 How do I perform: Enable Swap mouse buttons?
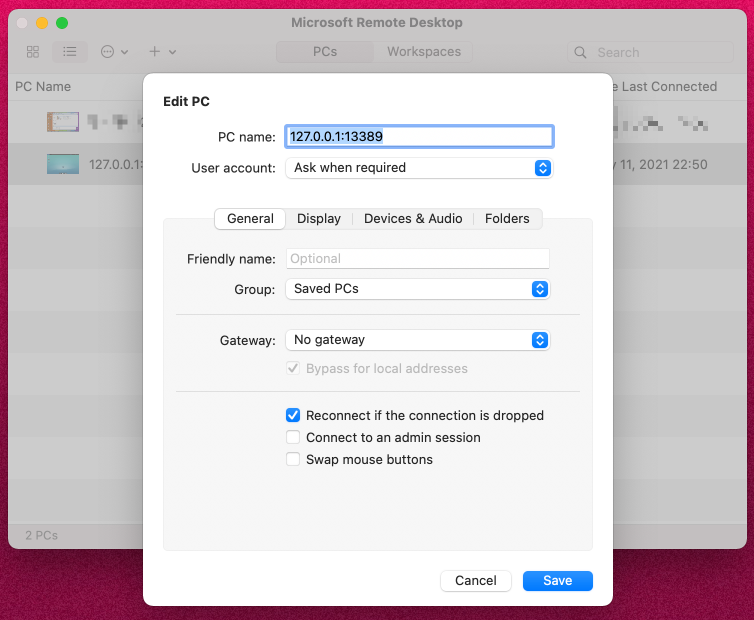point(293,459)
